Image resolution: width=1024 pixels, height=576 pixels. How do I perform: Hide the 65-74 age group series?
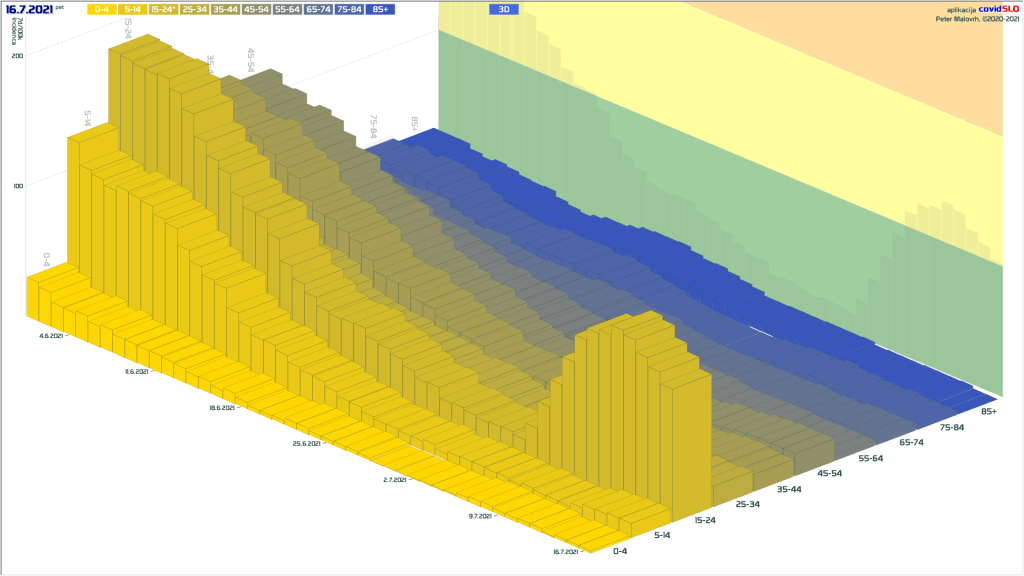318,9
